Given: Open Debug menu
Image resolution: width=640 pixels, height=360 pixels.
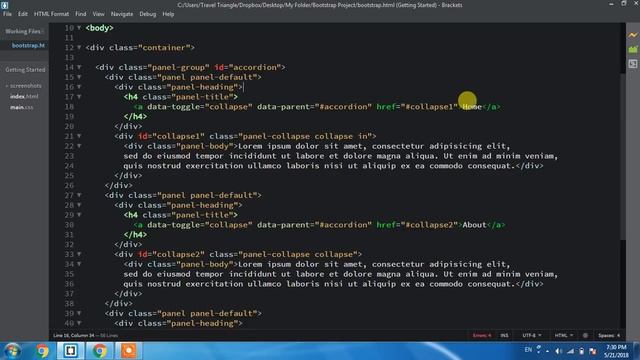Looking at the screenshot, I should pos(148,14).
